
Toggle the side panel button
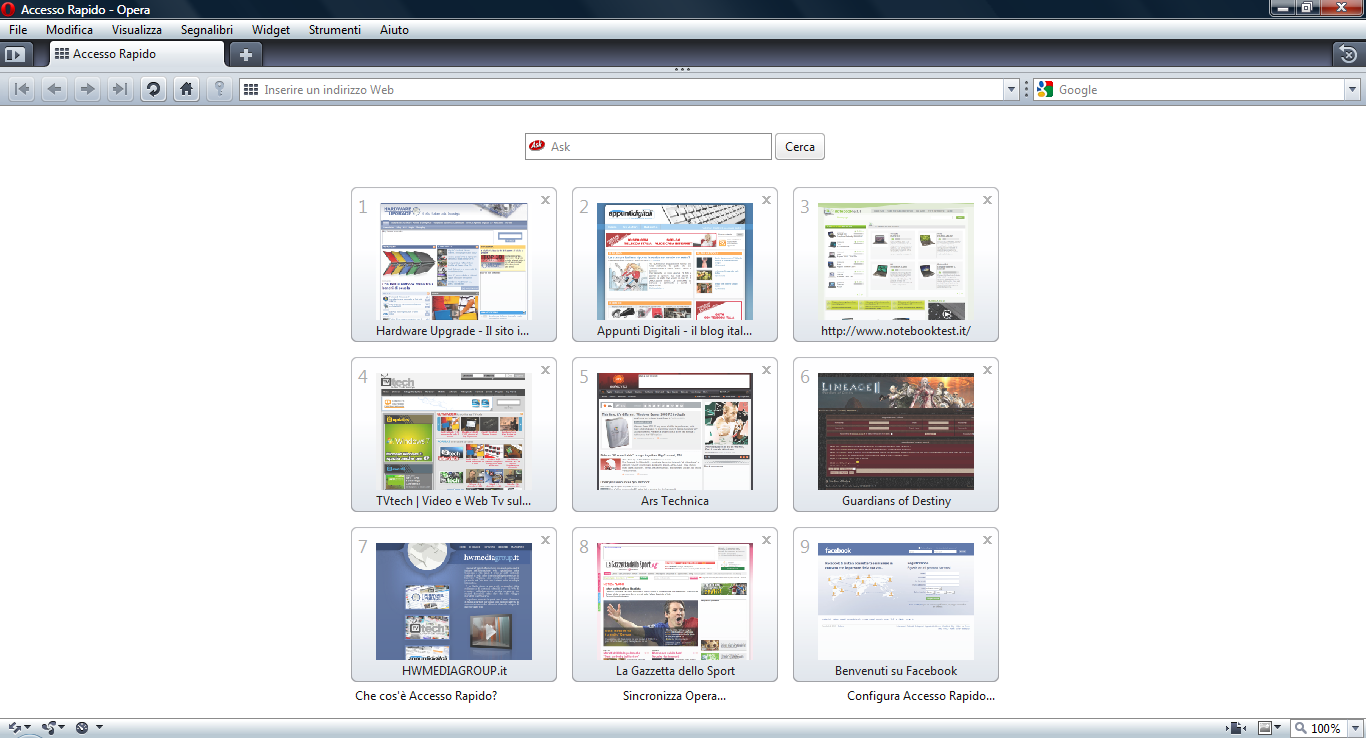pos(15,54)
